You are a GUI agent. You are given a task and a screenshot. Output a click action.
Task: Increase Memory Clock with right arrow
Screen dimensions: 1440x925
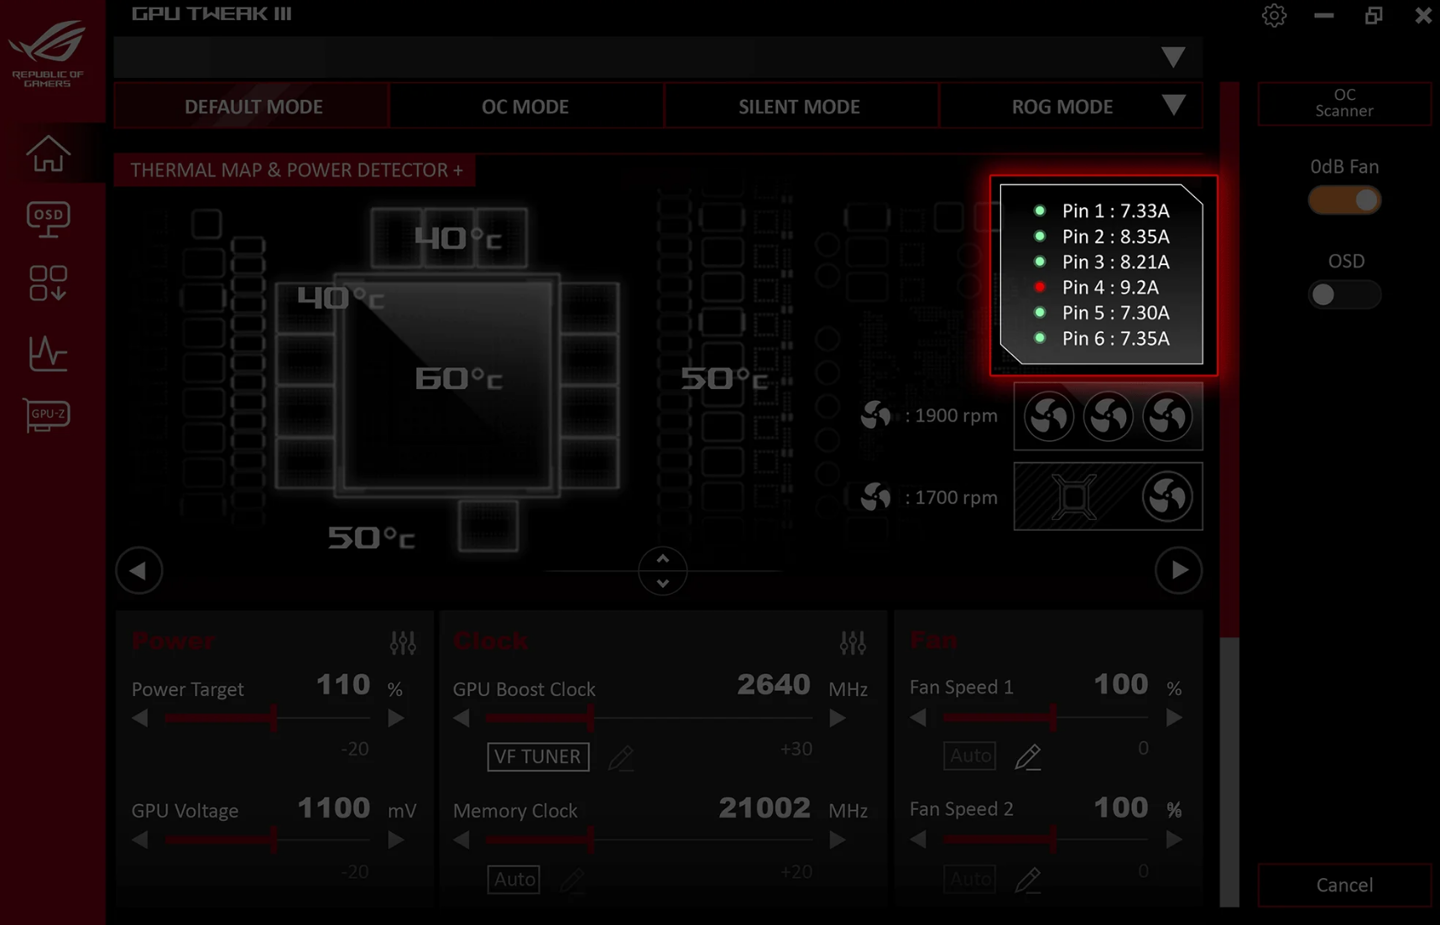pyautogui.click(x=838, y=840)
